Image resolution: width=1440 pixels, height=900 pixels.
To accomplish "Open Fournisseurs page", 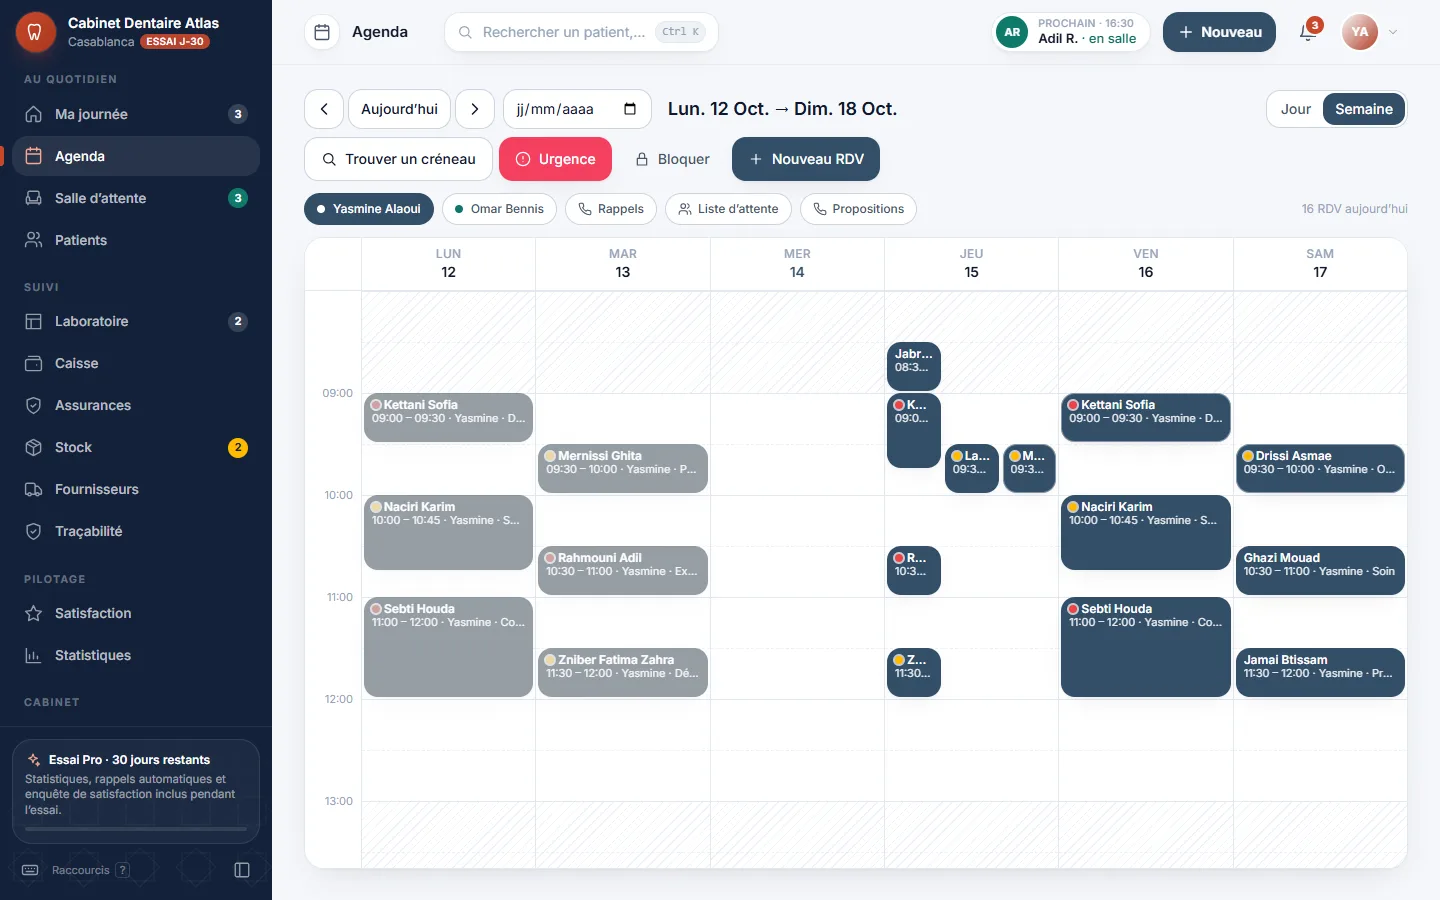I will 136,489.
